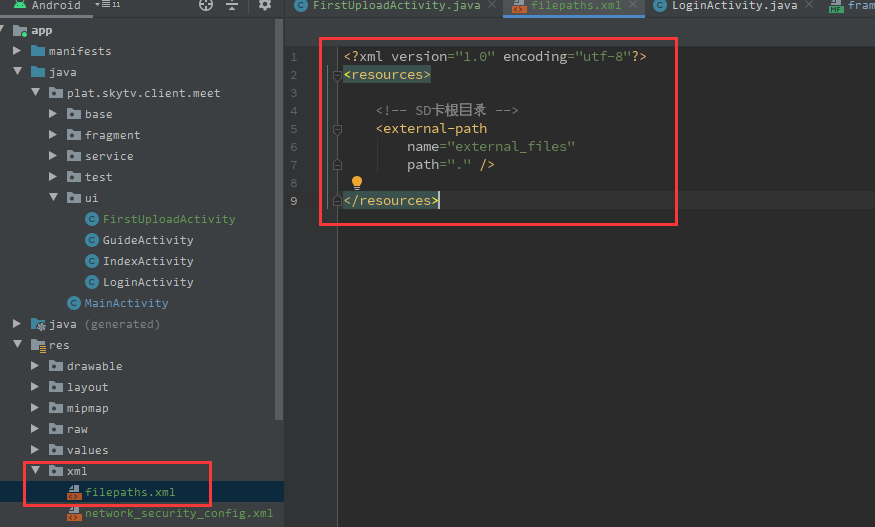875x527 pixels.
Task: Click the locate/select opened file target icon
Action: [x=206, y=5]
